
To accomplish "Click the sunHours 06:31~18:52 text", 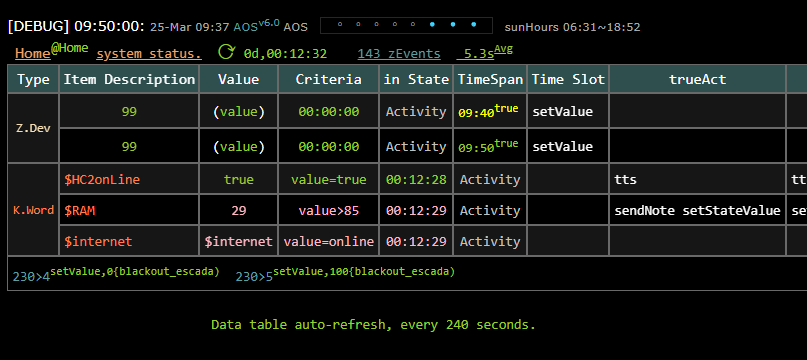I will tap(572, 27).
